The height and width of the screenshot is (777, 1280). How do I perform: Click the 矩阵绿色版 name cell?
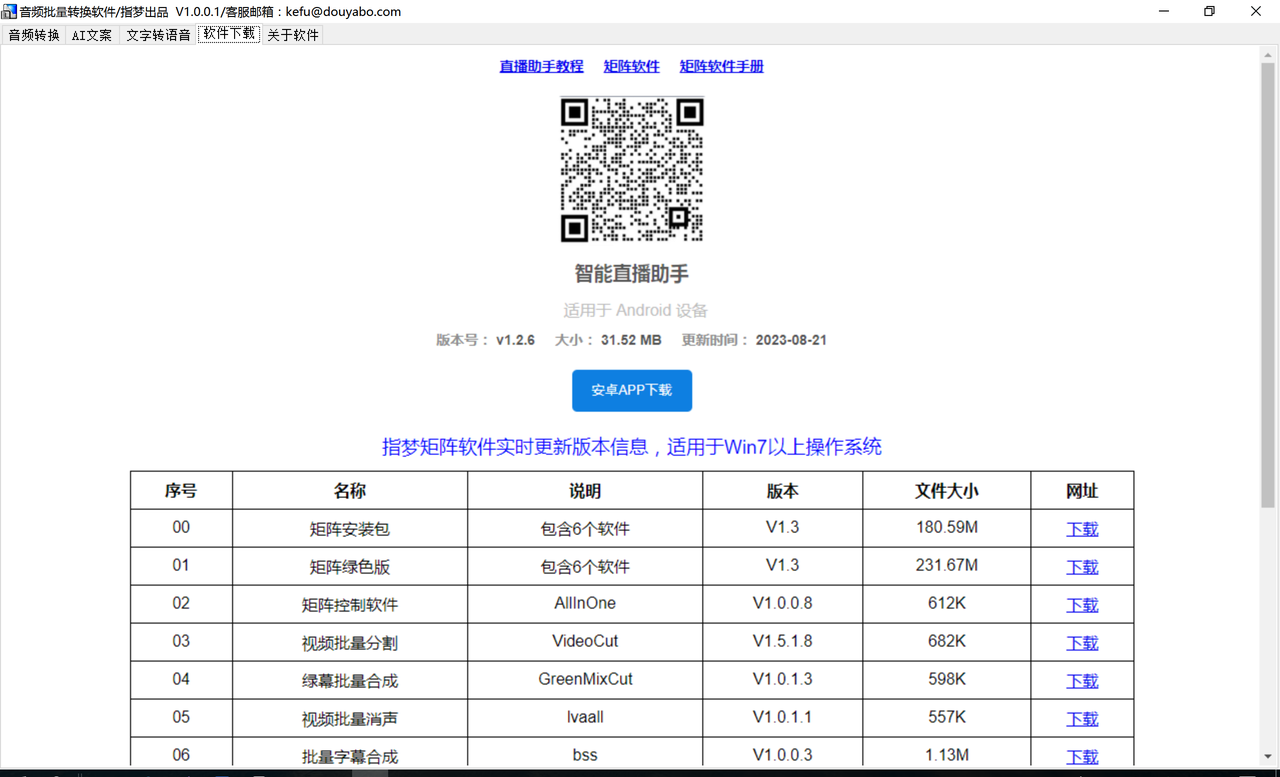(x=350, y=567)
